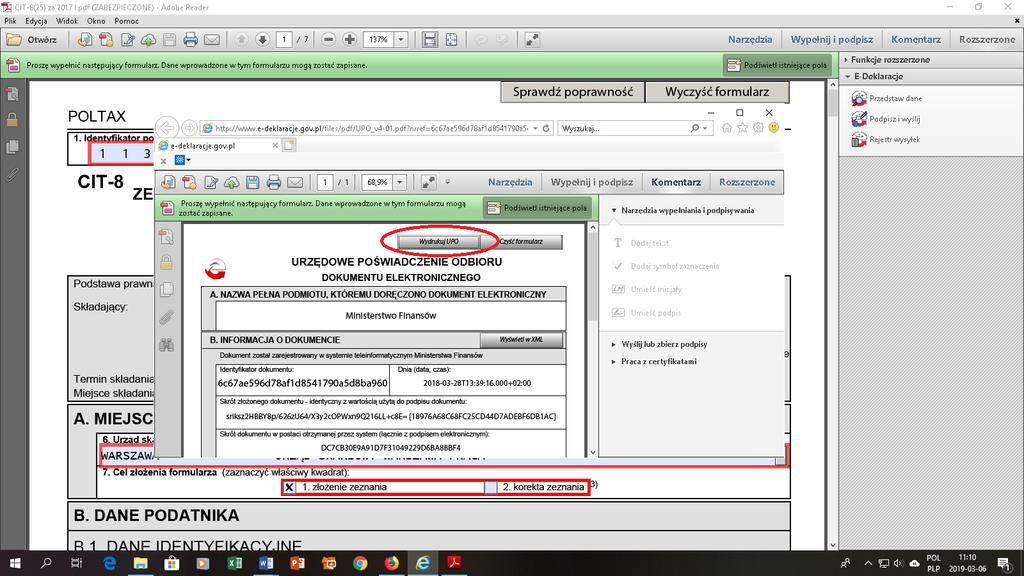
Task: Click the print icon in the main toolbar
Action: (x=190, y=40)
